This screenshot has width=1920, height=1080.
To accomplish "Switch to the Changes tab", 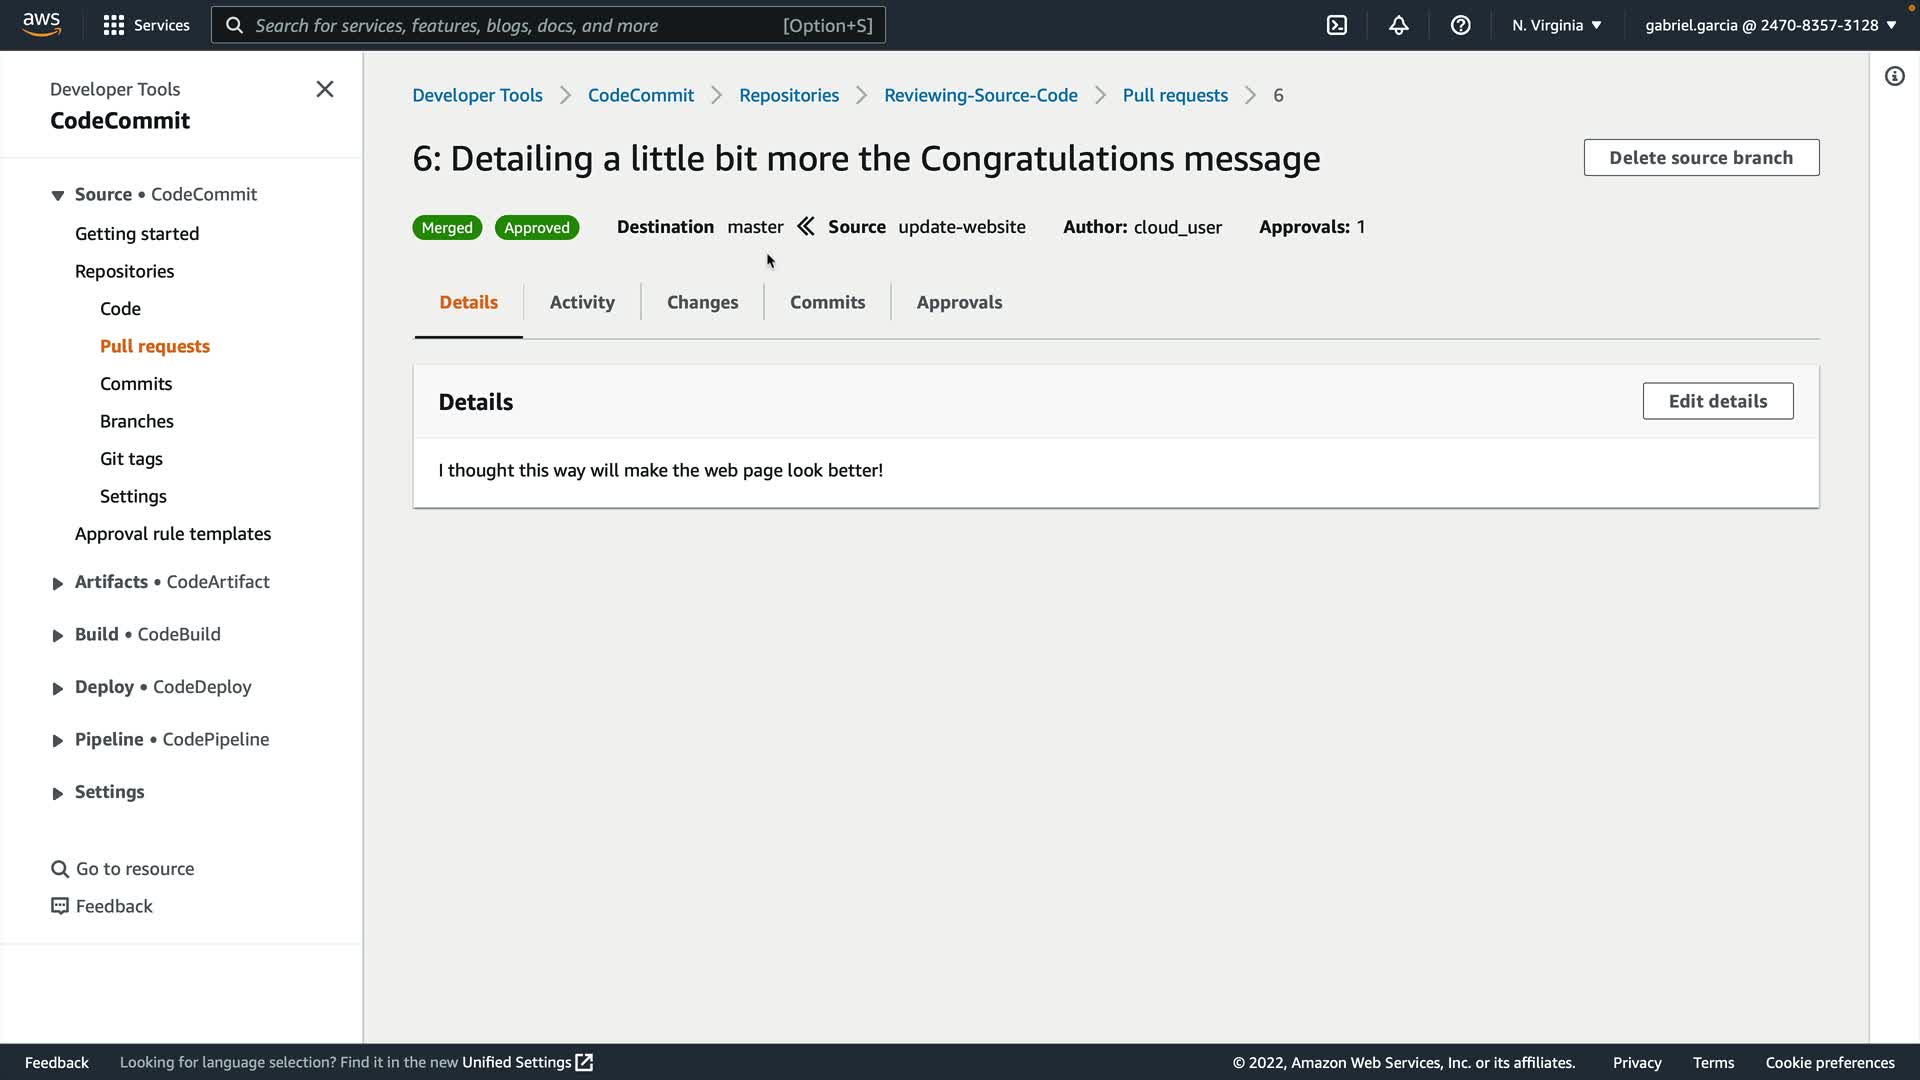I will click(x=702, y=302).
